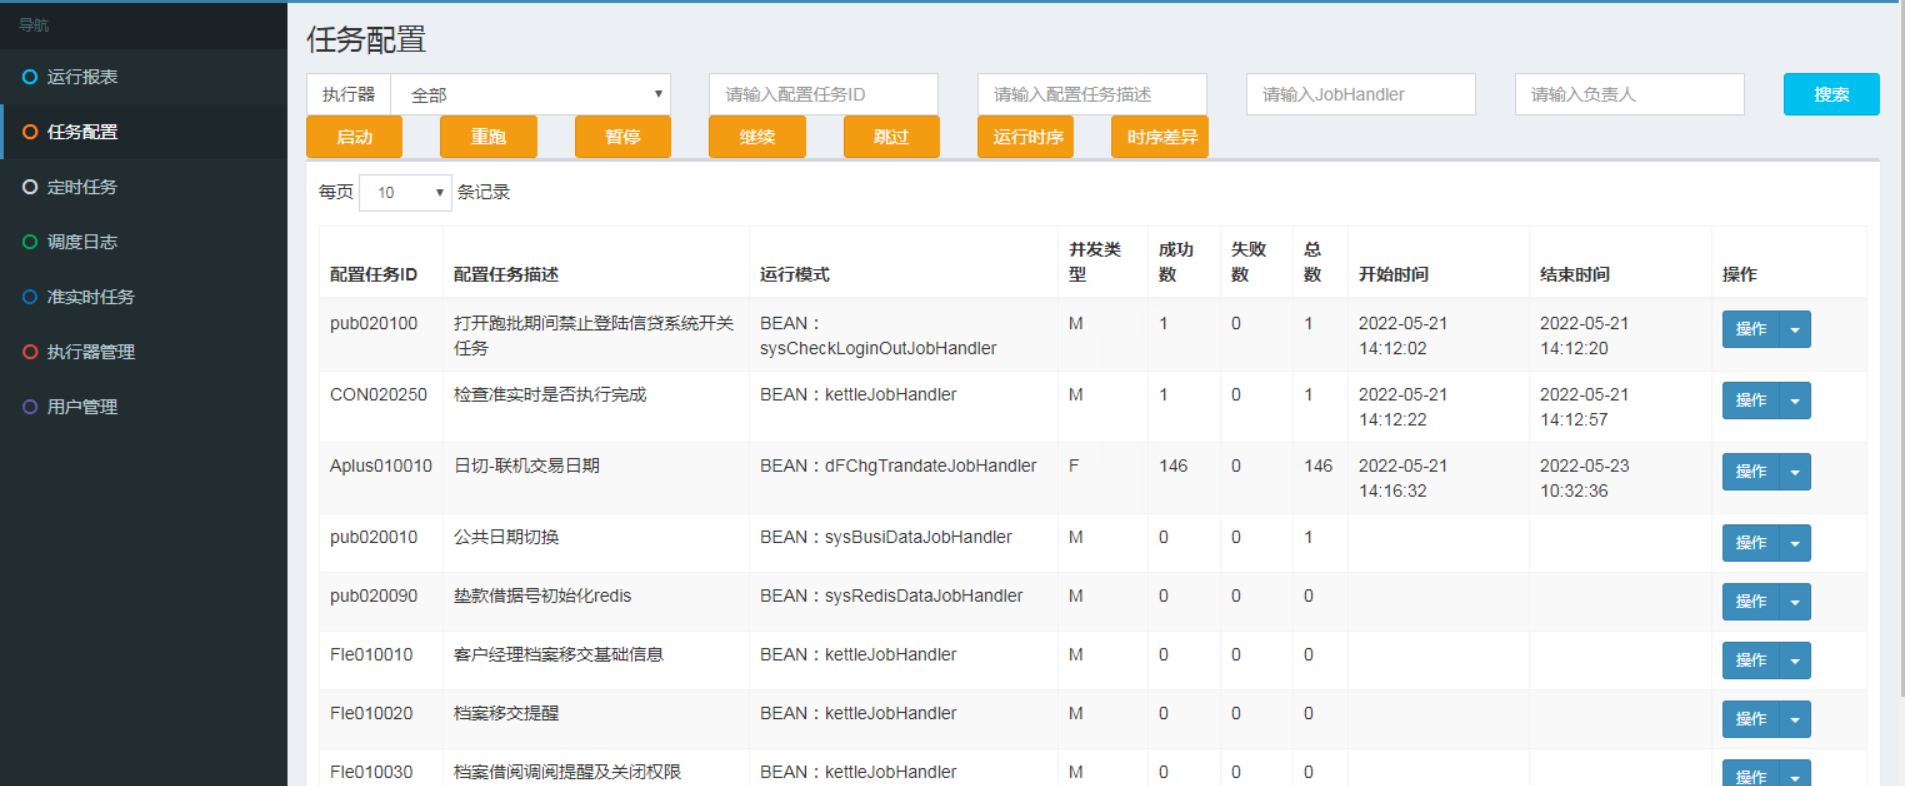This screenshot has height=786, width=1905.
Task: Open the 执行器 dropdown showing 全部
Action: 530,95
